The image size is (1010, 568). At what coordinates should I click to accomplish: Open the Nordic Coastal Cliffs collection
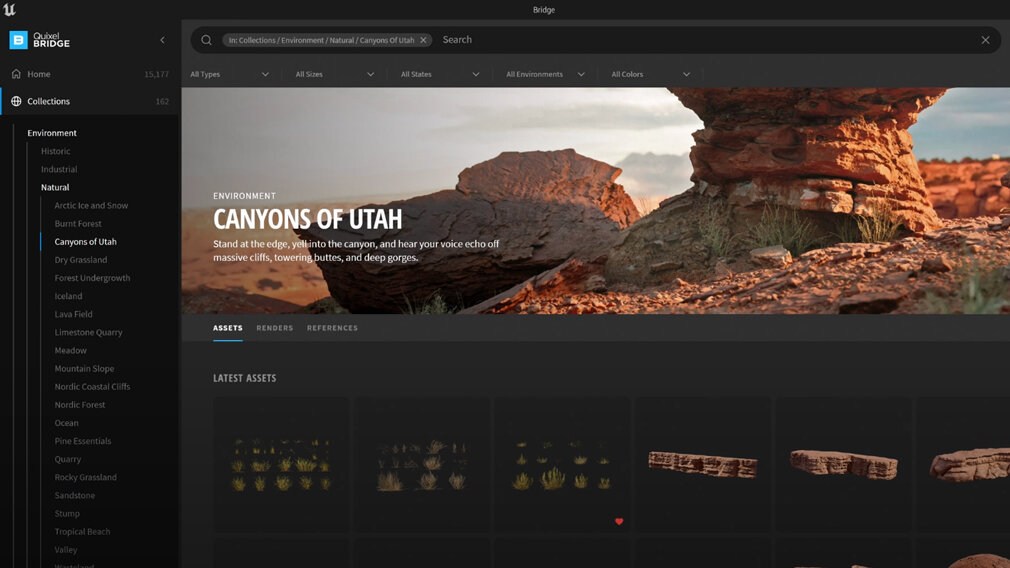click(92, 386)
